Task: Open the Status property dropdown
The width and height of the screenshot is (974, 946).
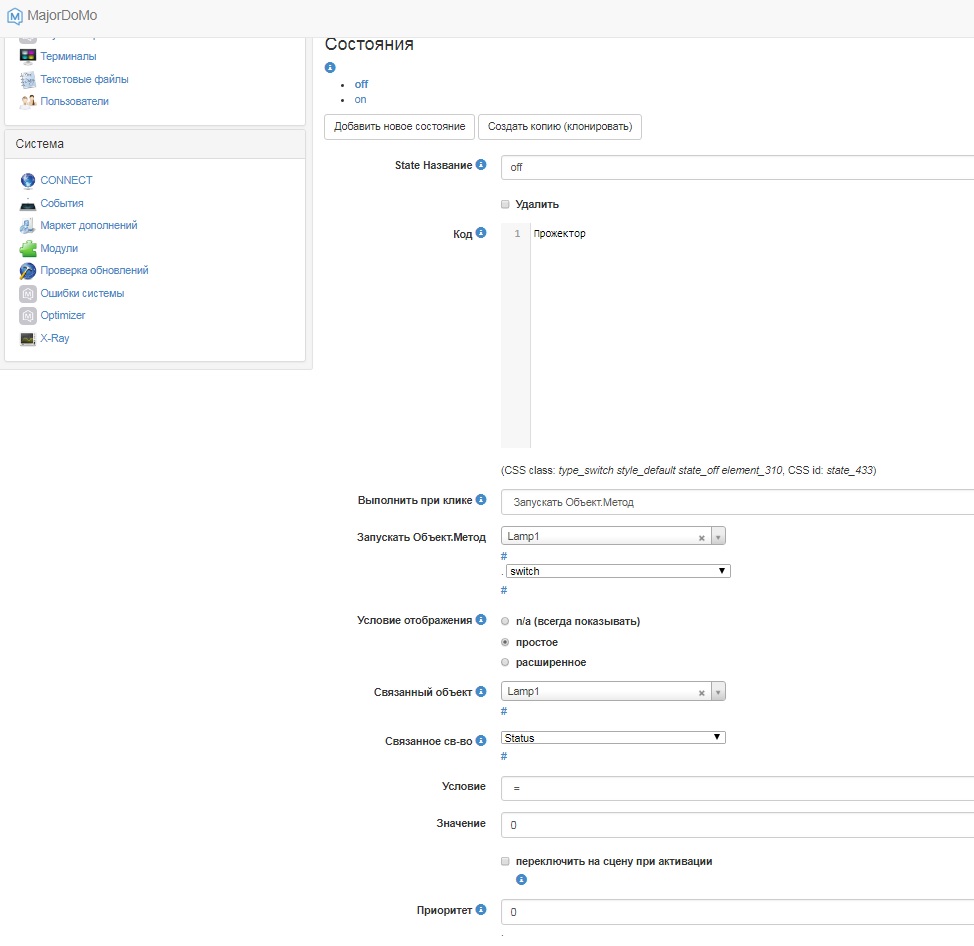Action: pos(614,738)
